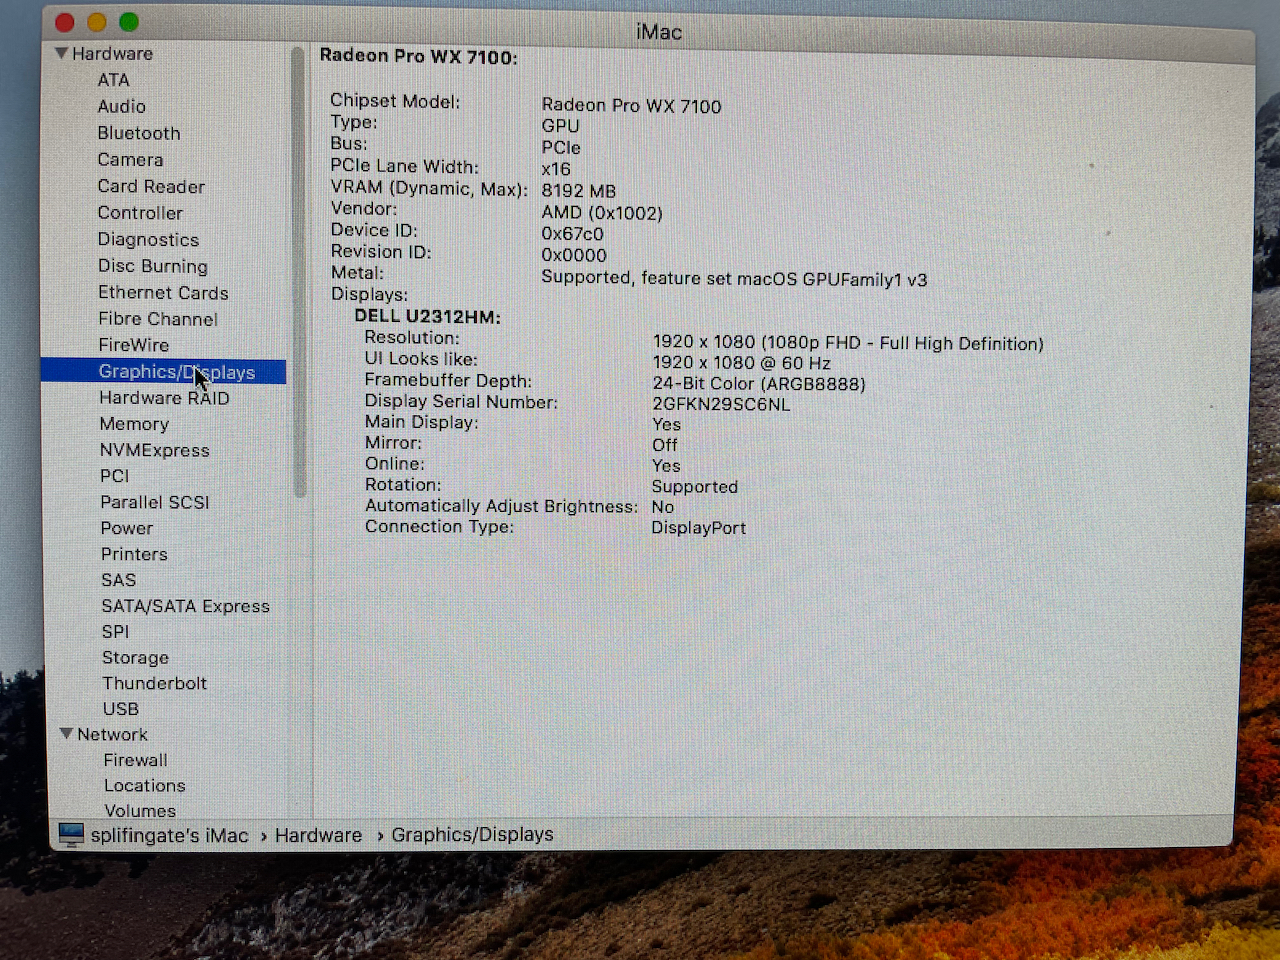The image size is (1280, 960).
Task: Click the PCIe Lane Width value x16
Action: (x=556, y=169)
